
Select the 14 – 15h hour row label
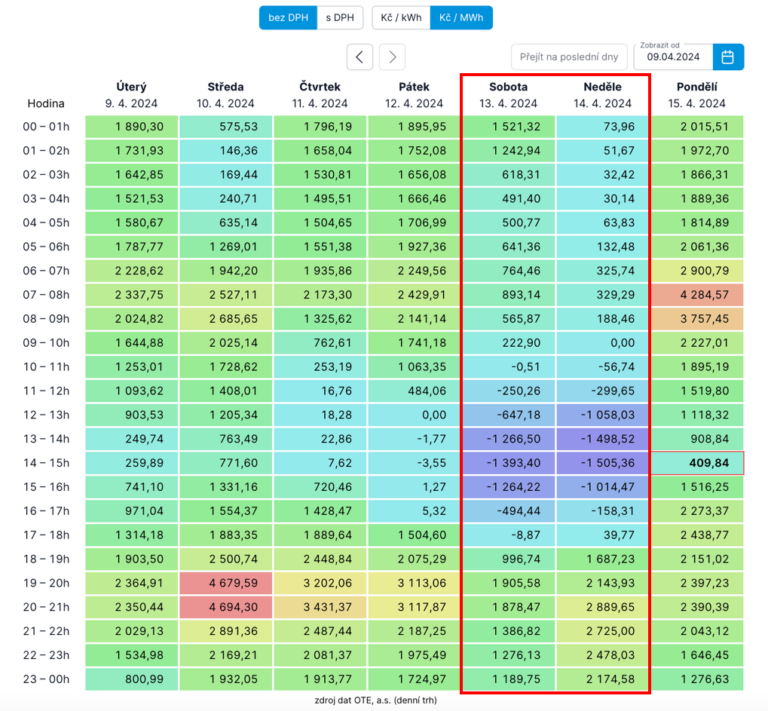[x=46, y=463]
